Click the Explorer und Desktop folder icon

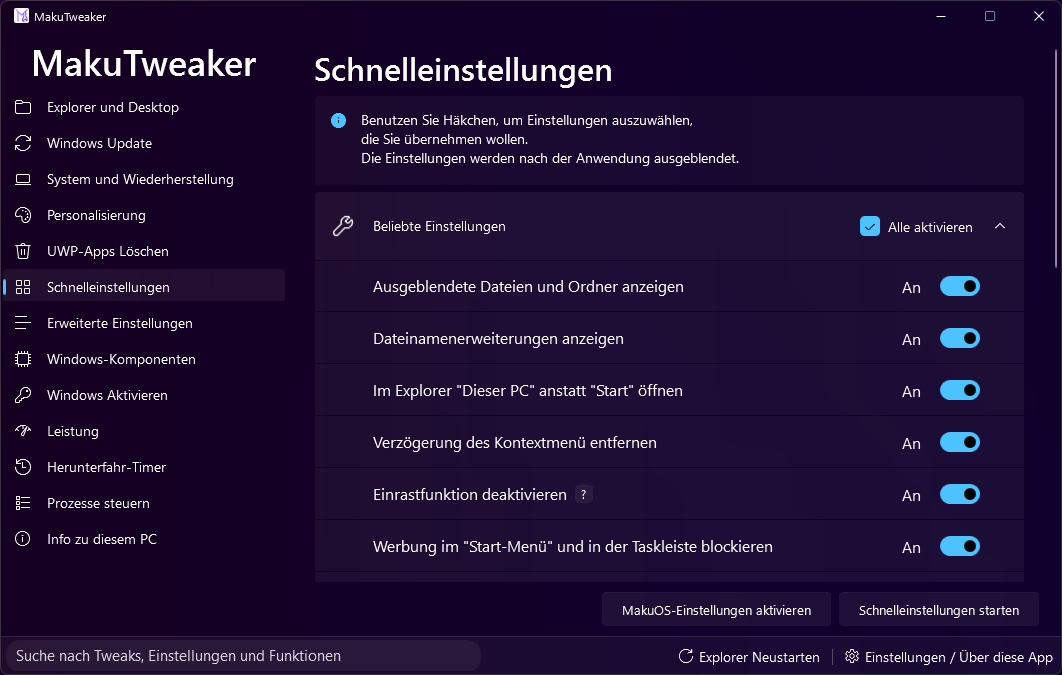coord(23,107)
